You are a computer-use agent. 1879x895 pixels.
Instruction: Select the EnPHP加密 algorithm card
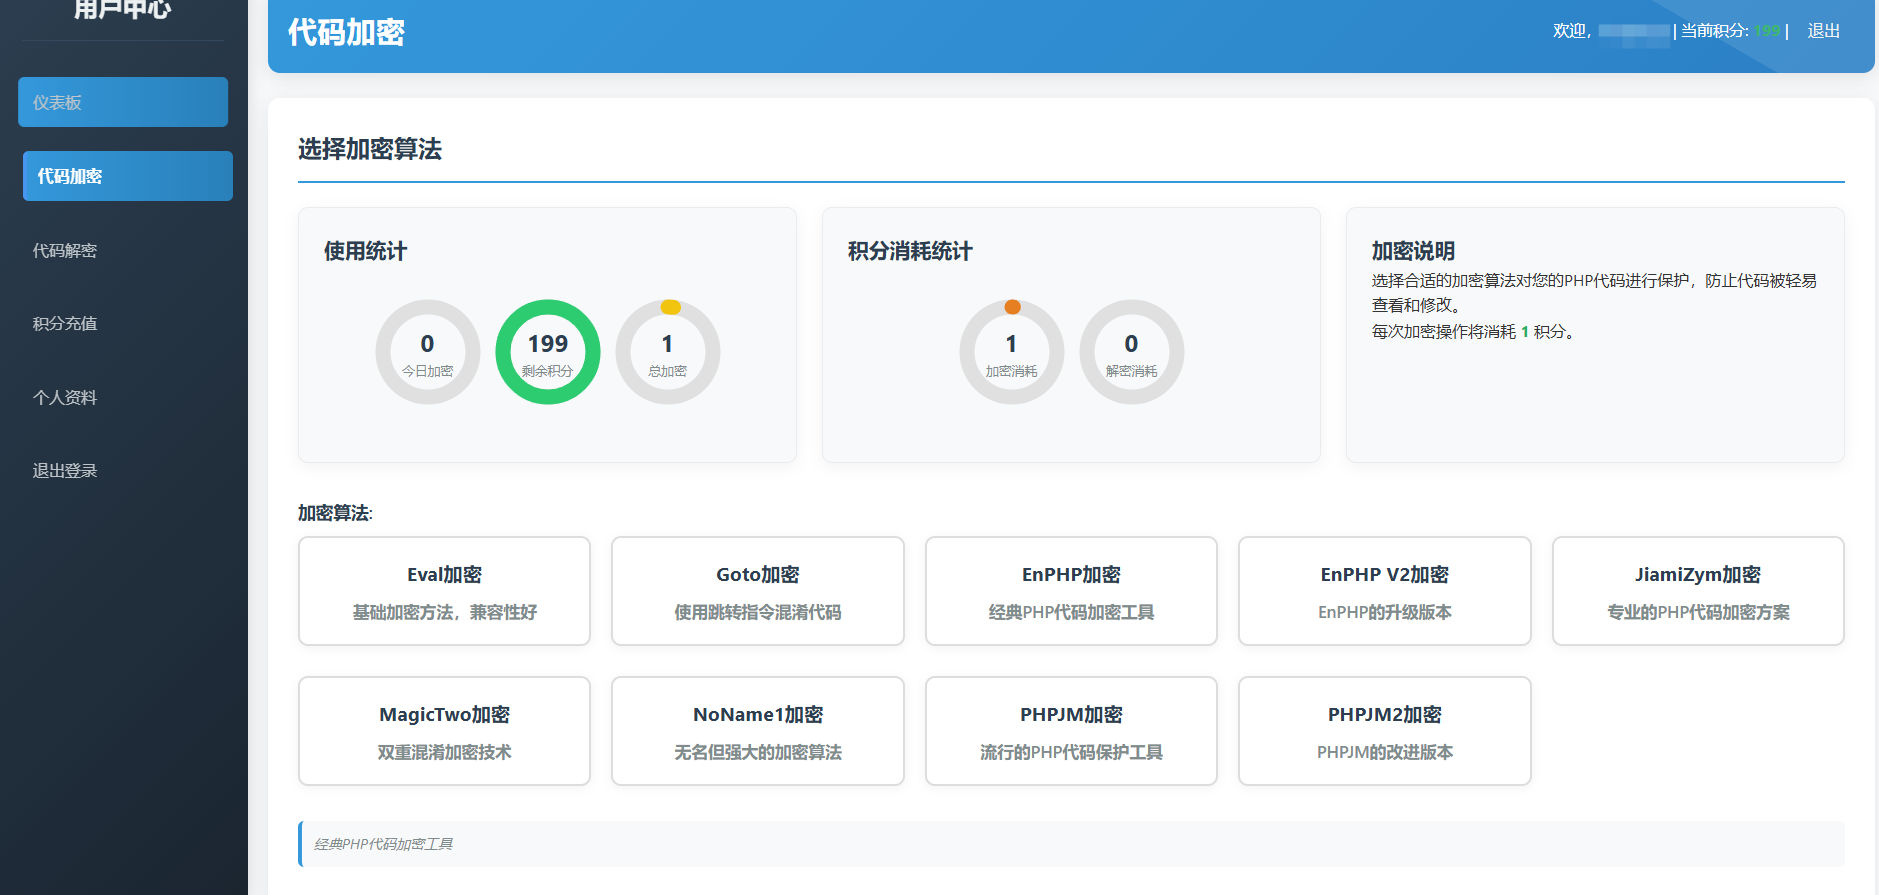(x=1071, y=591)
